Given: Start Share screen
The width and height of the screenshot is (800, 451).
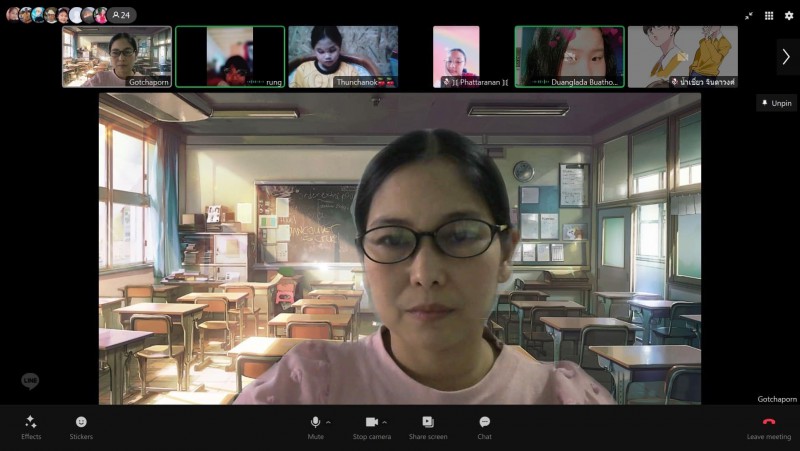Looking at the screenshot, I should coord(428,427).
